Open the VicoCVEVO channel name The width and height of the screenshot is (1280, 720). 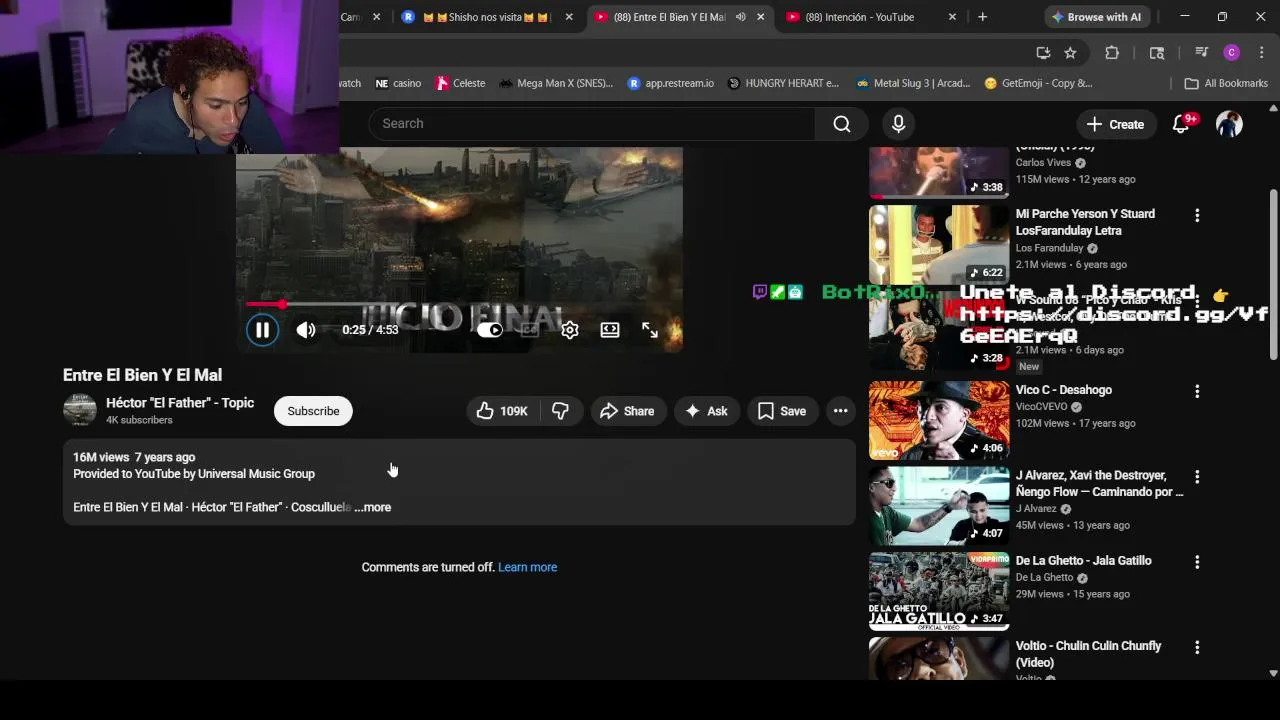[1042, 407]
